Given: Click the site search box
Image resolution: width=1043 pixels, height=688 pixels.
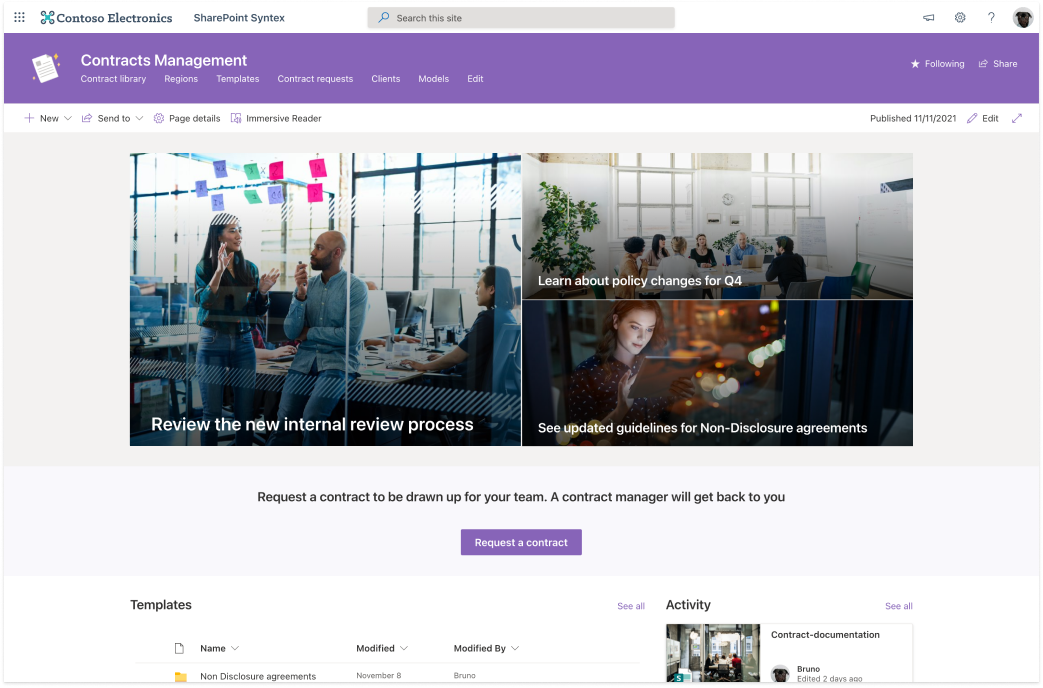Looking at the screenshot, I should point(521,18).
